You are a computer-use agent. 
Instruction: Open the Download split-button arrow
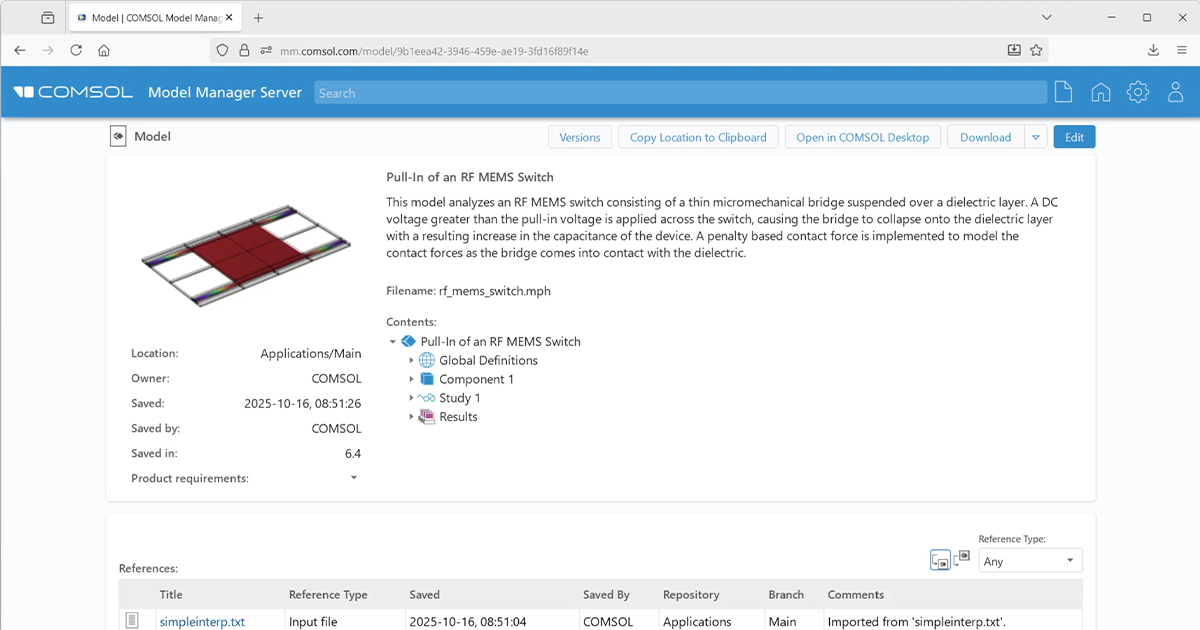click(1036, 137)
